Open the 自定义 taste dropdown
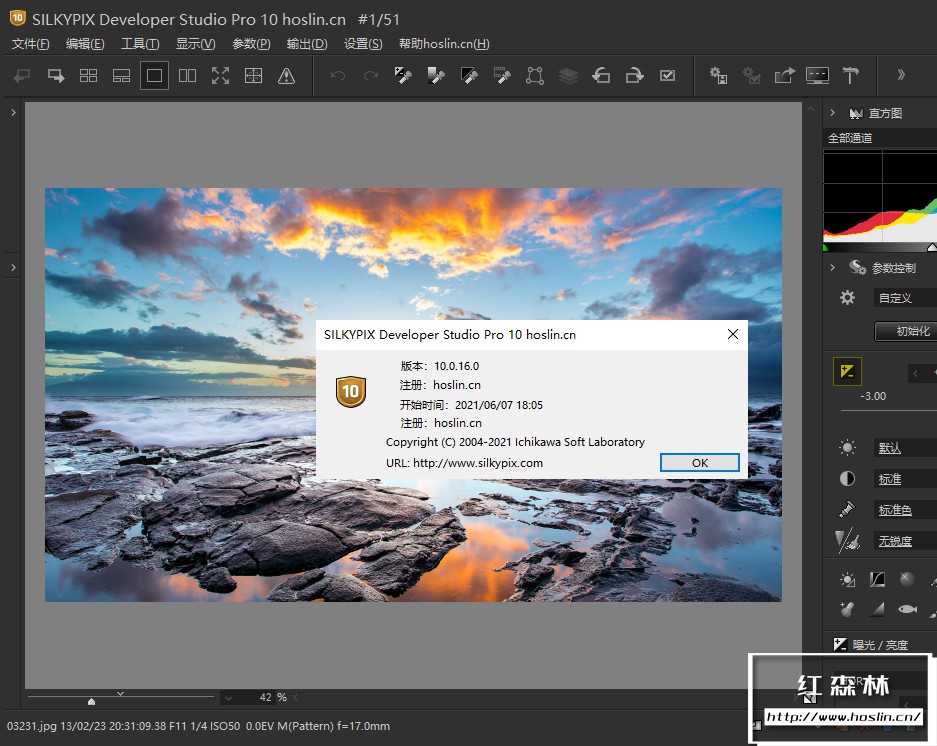 click(905, 298)
